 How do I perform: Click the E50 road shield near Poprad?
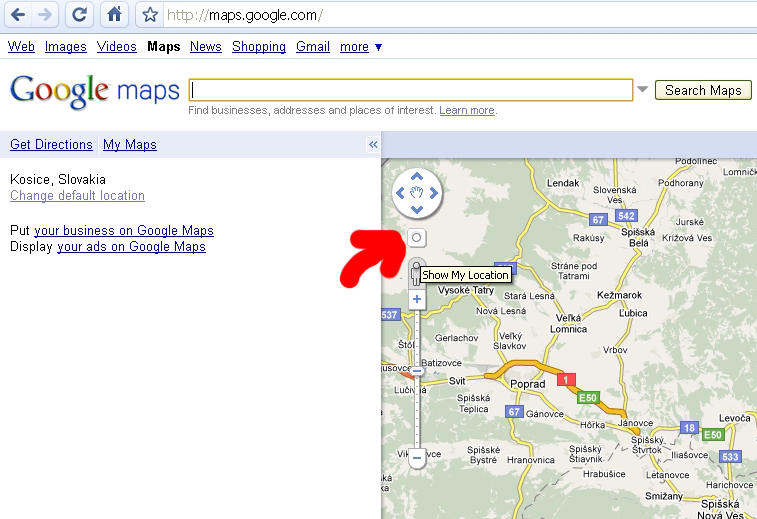click(588, 397)
